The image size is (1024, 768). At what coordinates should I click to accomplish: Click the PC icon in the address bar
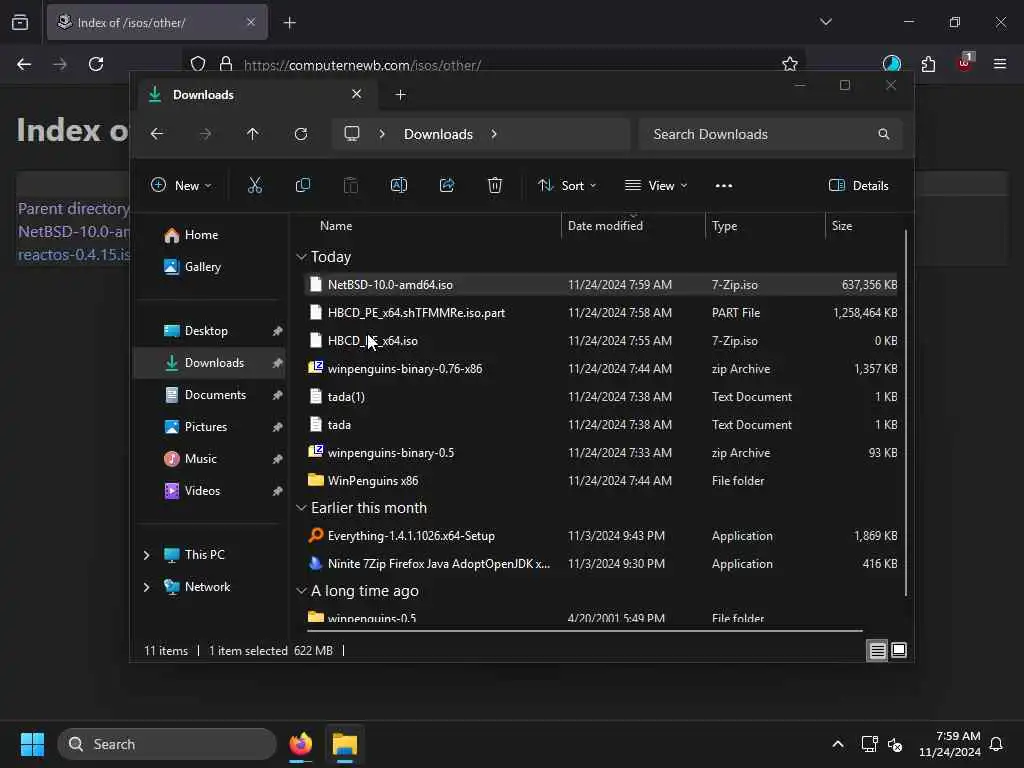[x=352, y=134]
